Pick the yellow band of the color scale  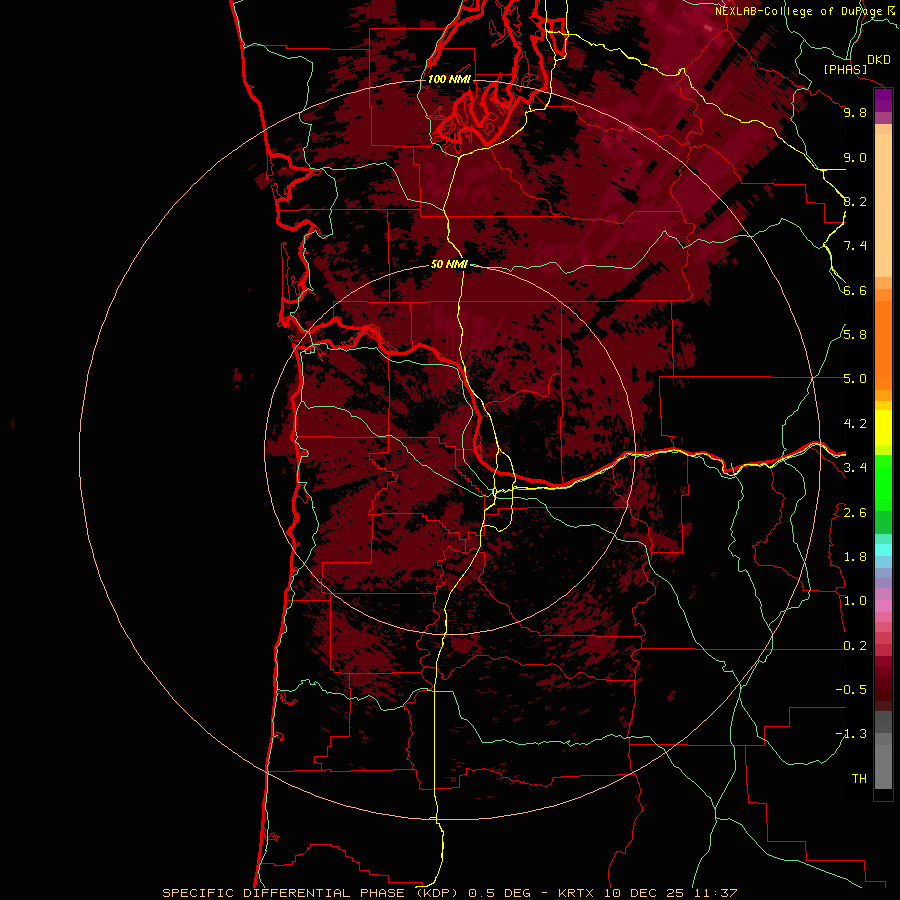tap(883, 428)
